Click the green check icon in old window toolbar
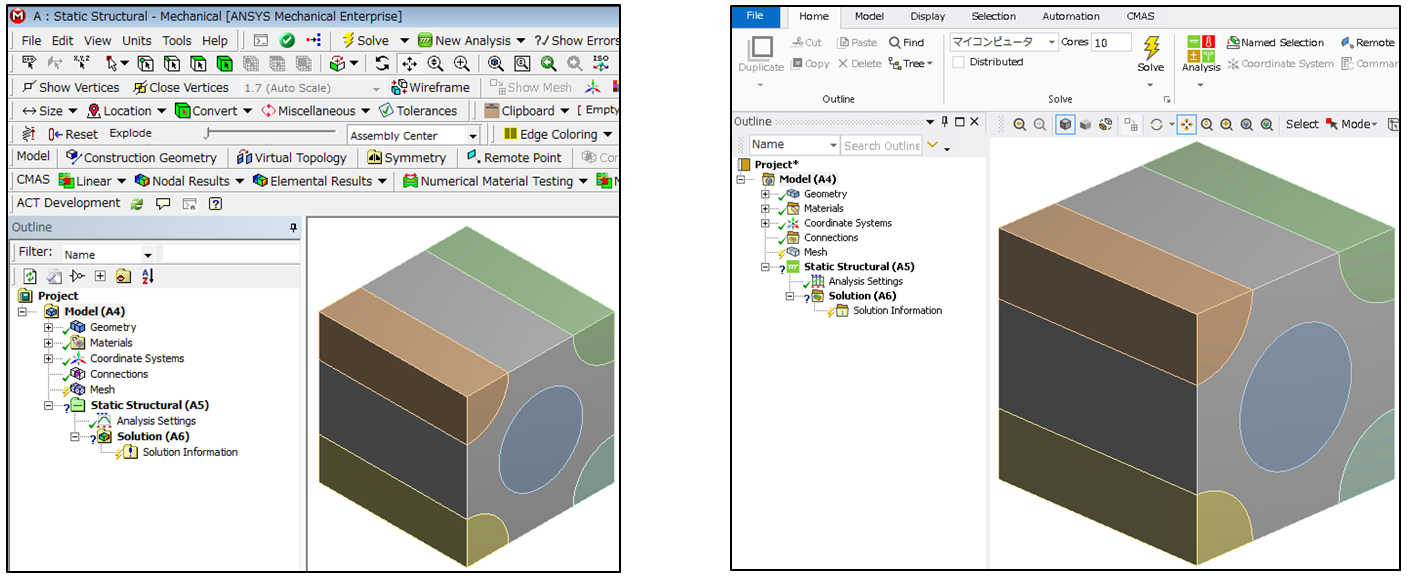 [287, 40]
